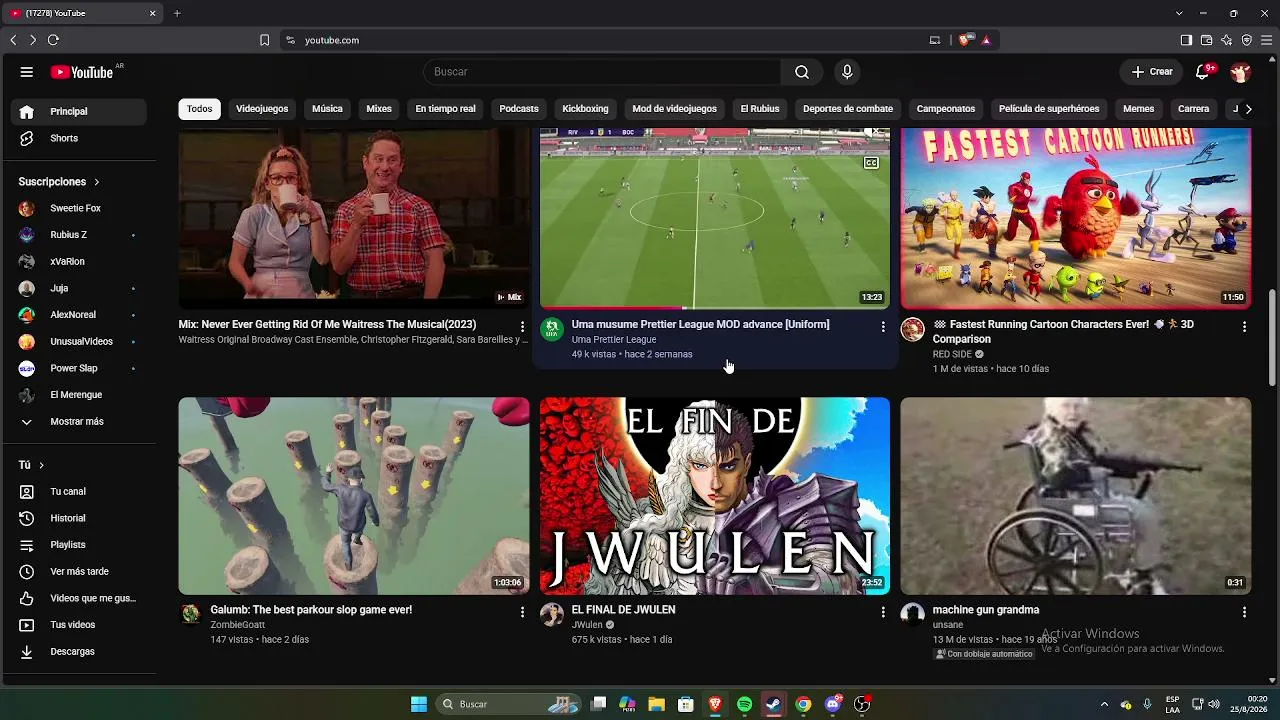The width and height of the screenshot is (1280, 720).
Task: Open options menu for EL FINAL DE JWULEN
Action: [x=882, y=612]
